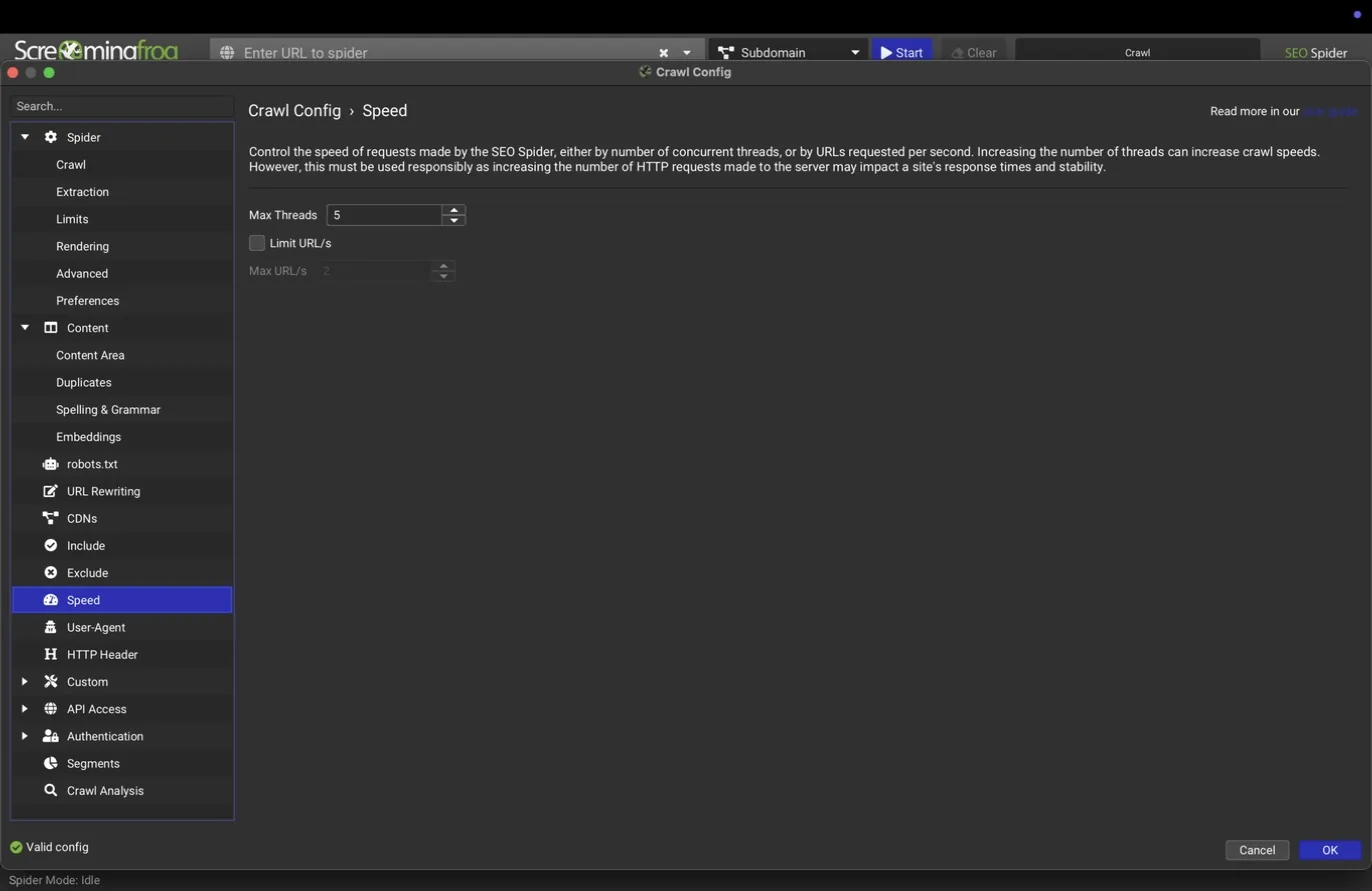The width and height of the screenshot is (1372, 891).
Task: Click the OK button
Action: 1330,850
